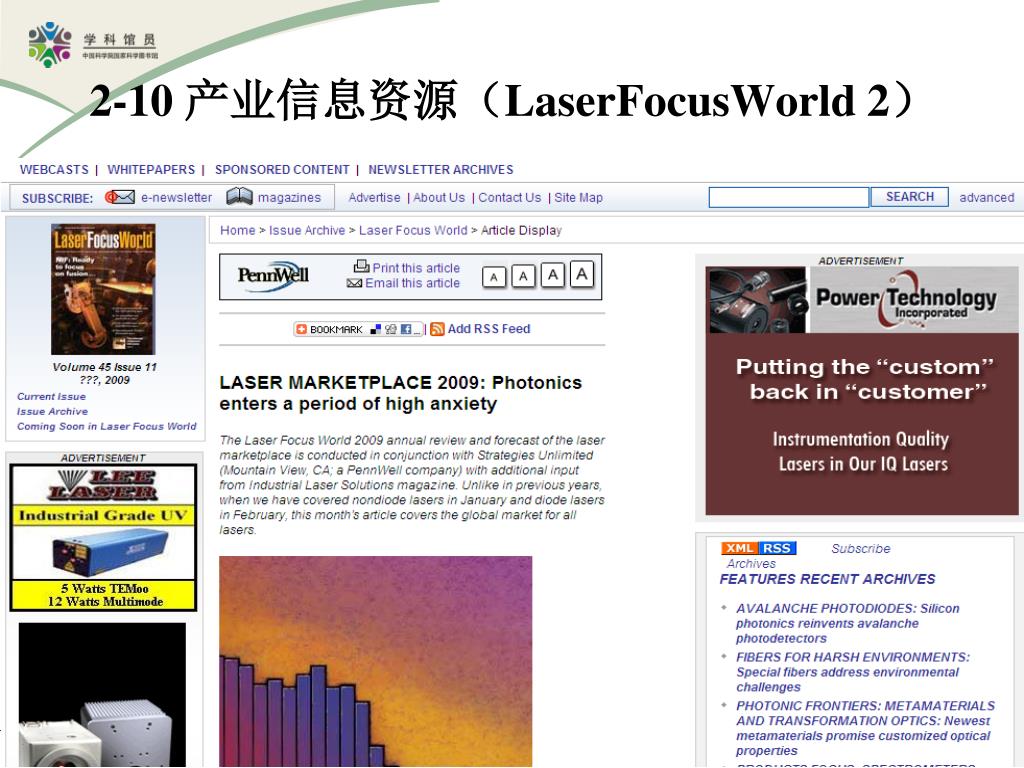
Task: Click the subject librarian logo at top left
Action: tap(93, 44)
